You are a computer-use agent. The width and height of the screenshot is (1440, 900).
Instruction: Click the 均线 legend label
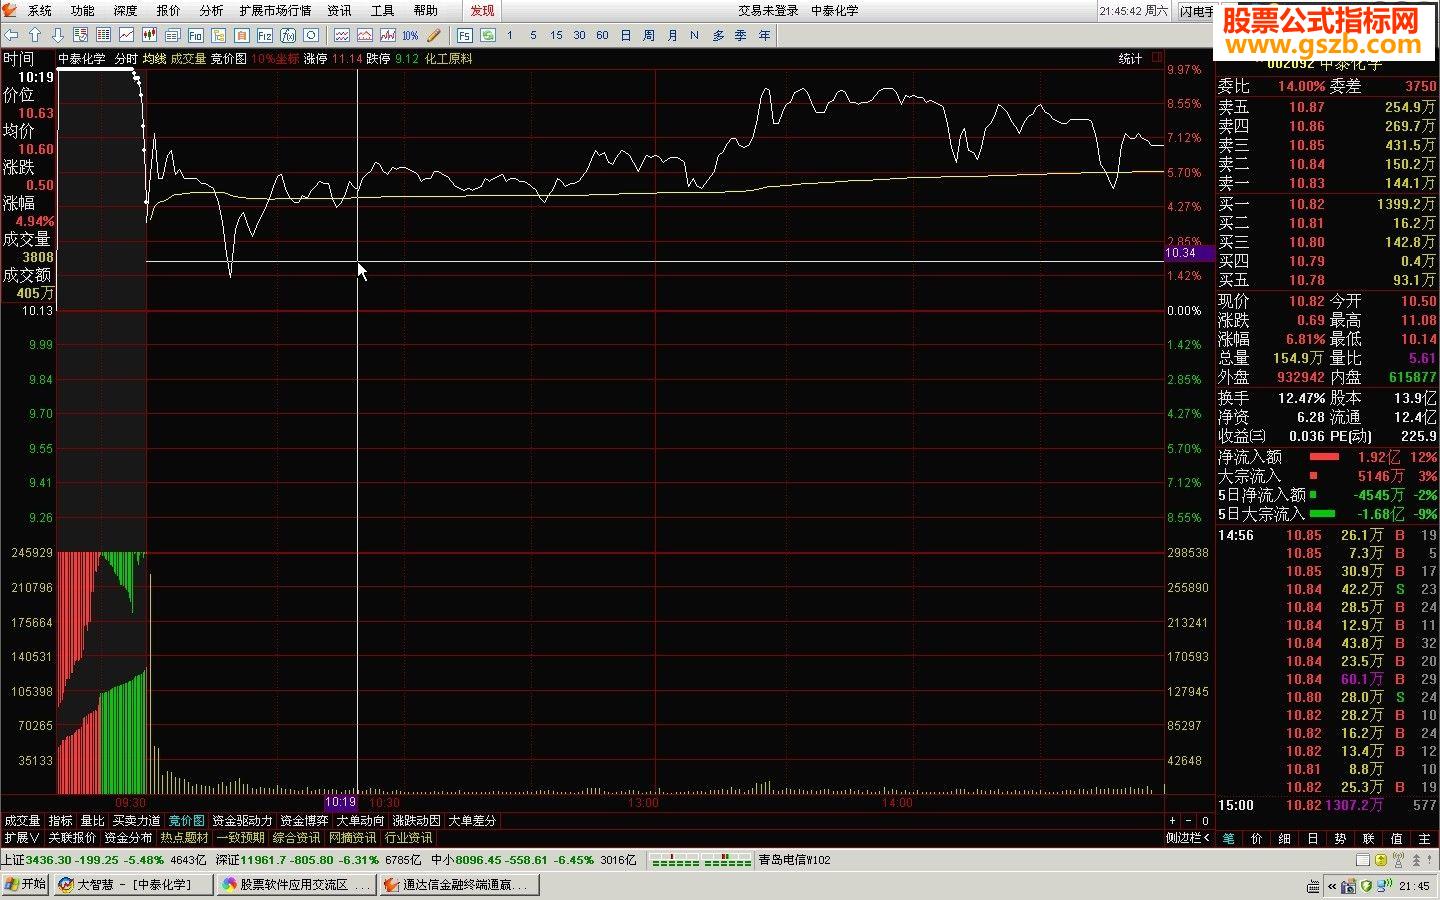(154, 59)
